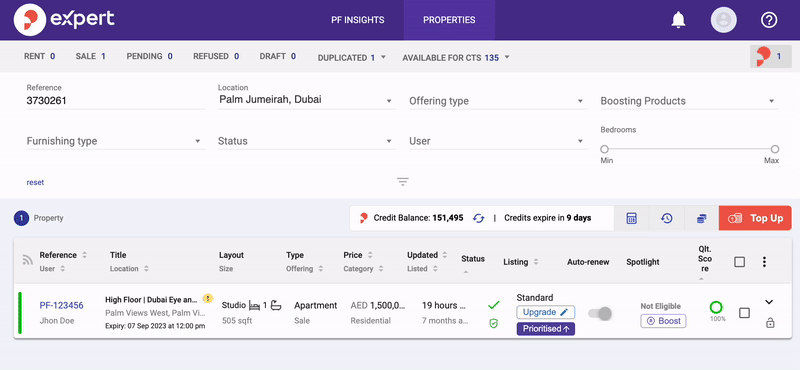The height and width of the screenshot is (370, 800).
Task: Open the PF-123456 reference link
Action: point(61,305)
